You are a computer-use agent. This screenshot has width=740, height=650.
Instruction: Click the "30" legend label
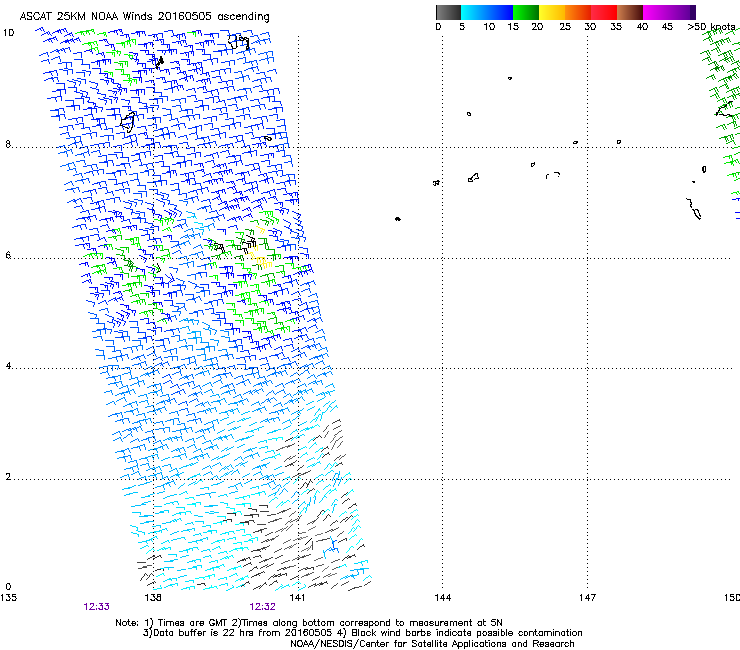point(590,26)
